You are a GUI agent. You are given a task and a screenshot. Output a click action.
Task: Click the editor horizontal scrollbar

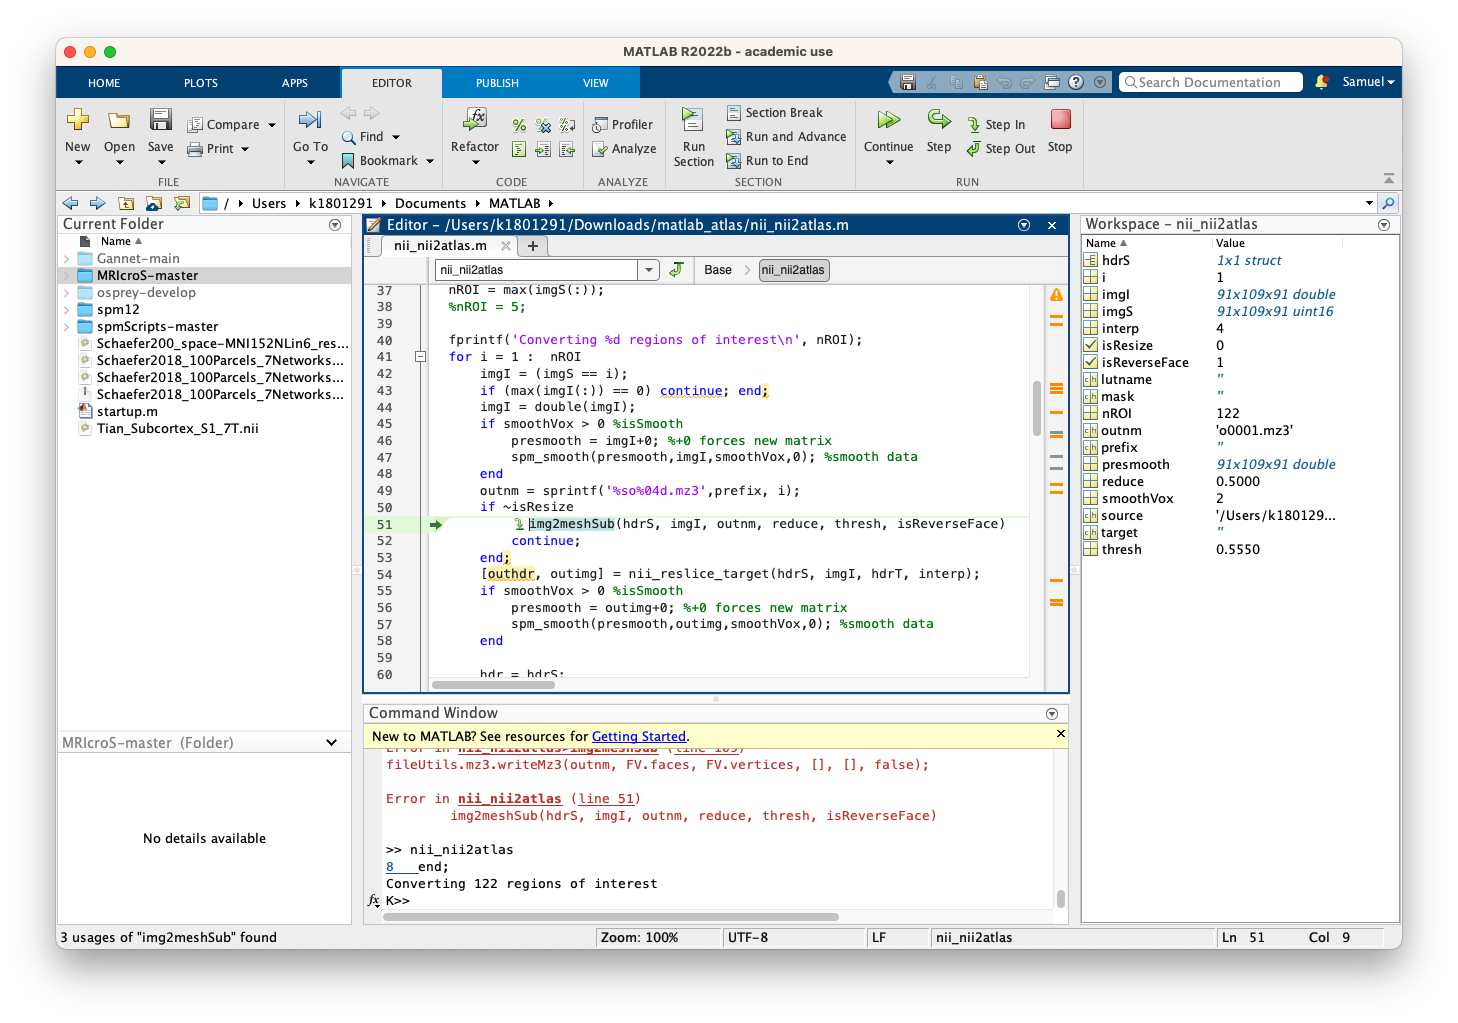[x=493, y=685]
